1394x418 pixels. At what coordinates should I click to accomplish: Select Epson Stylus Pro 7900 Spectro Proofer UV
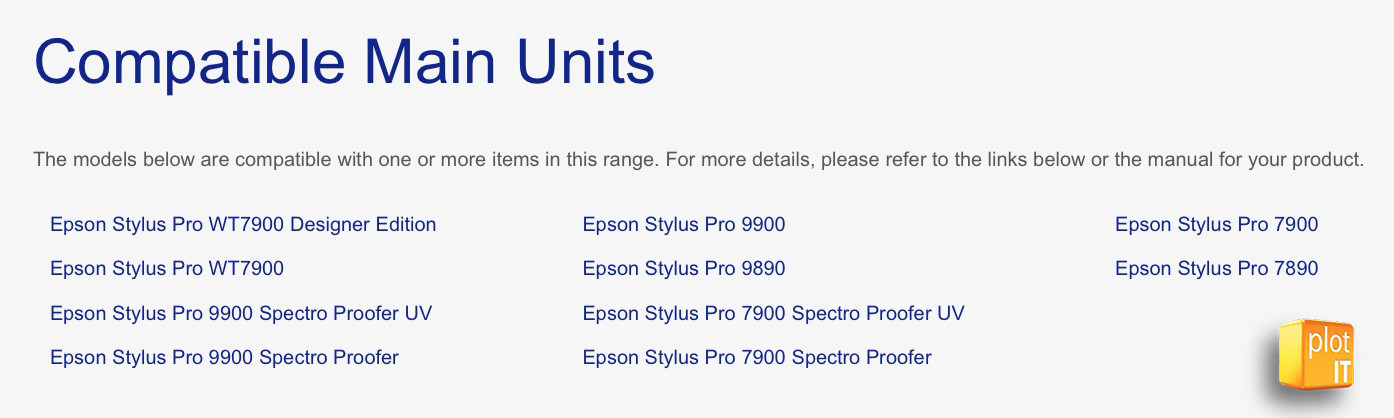click(x=774, y=313)
